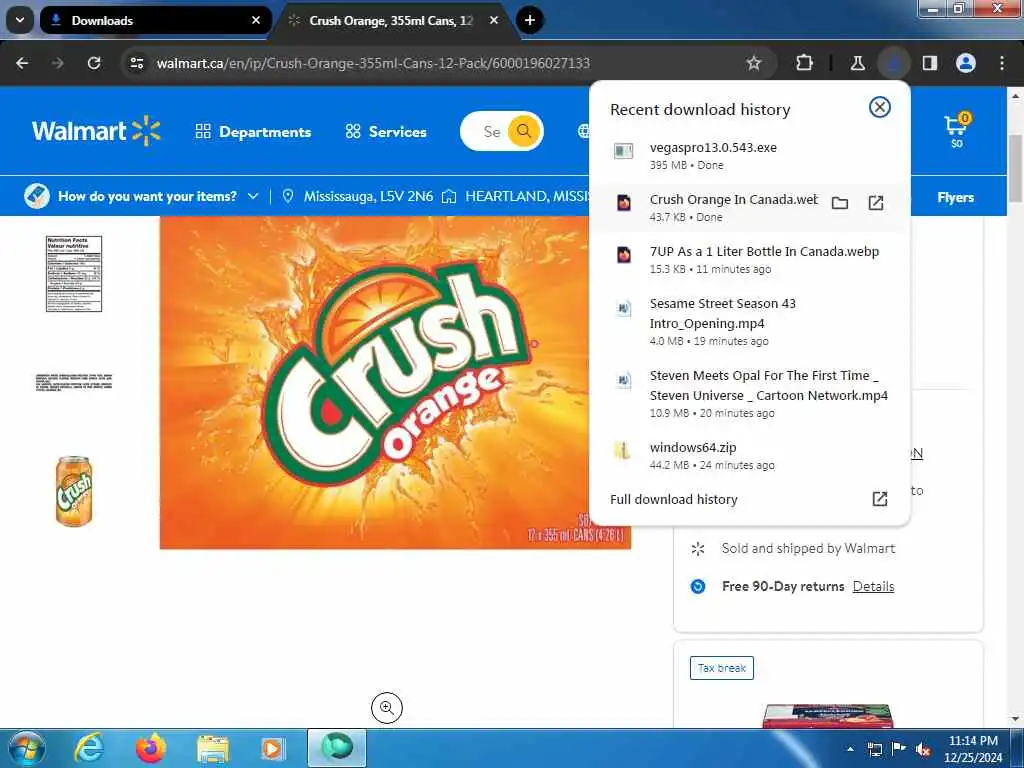View site information icon in address bar
Screen dimensions: 1024x768
pyautogui.click(x=136, y=63)
